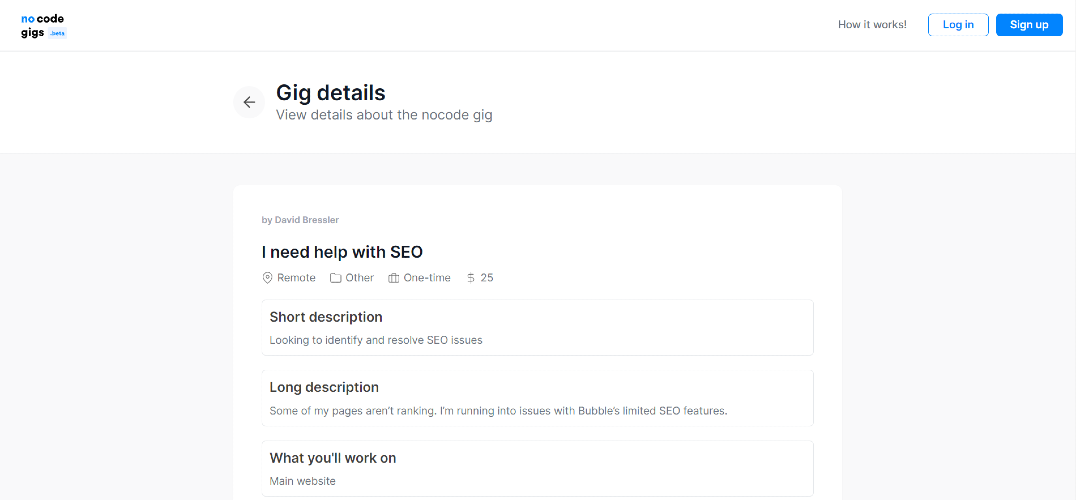The height and width of the screenshot is (500, 1076).
Task: Click the Other category label
Action: (360, 278)
